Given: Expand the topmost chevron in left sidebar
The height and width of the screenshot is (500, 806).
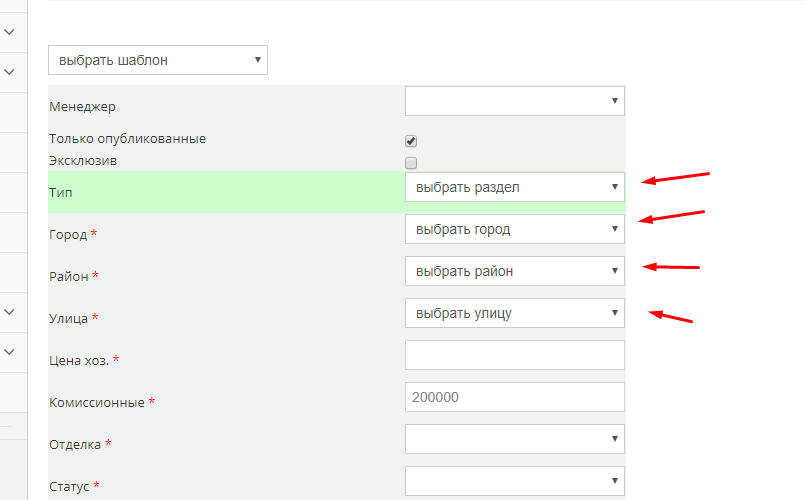Looking at the screenshot, I should point(9,32).
